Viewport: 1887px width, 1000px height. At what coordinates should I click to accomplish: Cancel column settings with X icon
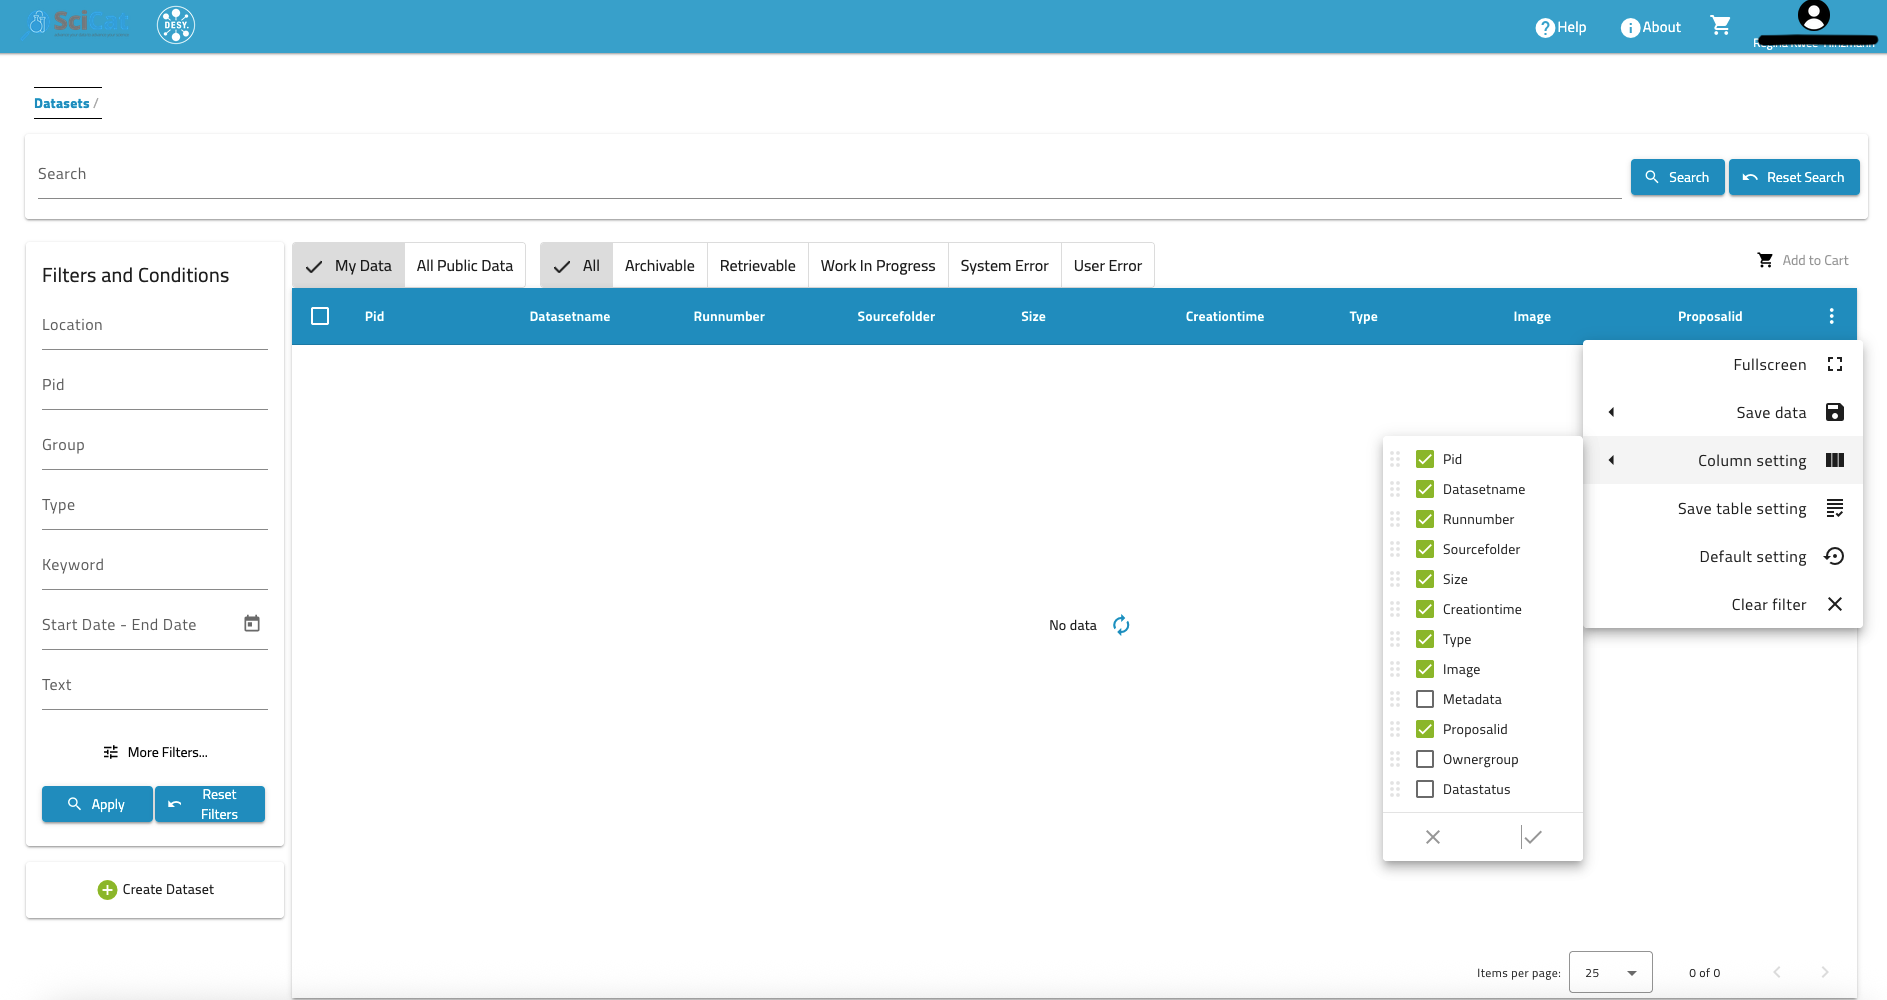tap(1433, 837)
